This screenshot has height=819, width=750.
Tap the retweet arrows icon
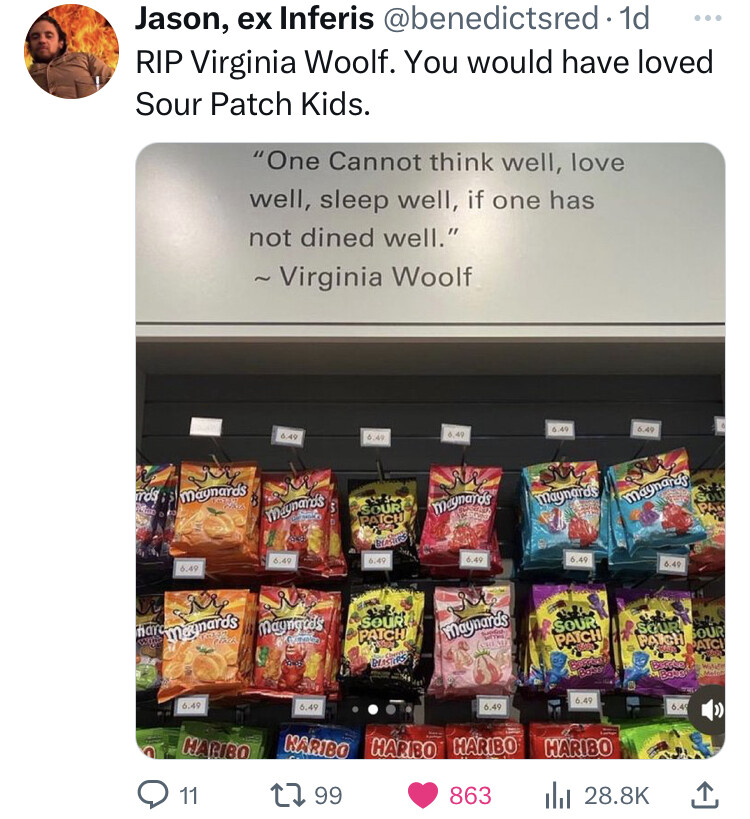click(x=288, y=795)
